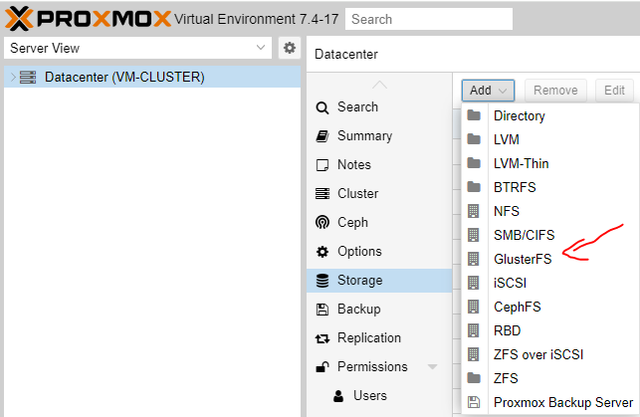Click the building icon next to ZFS over iSCSI

473,354
